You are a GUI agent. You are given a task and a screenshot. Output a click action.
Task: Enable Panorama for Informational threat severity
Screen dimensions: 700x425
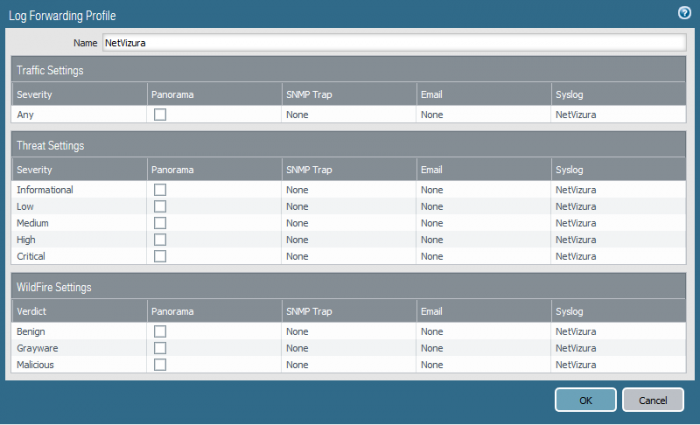[x=160, y=190]
